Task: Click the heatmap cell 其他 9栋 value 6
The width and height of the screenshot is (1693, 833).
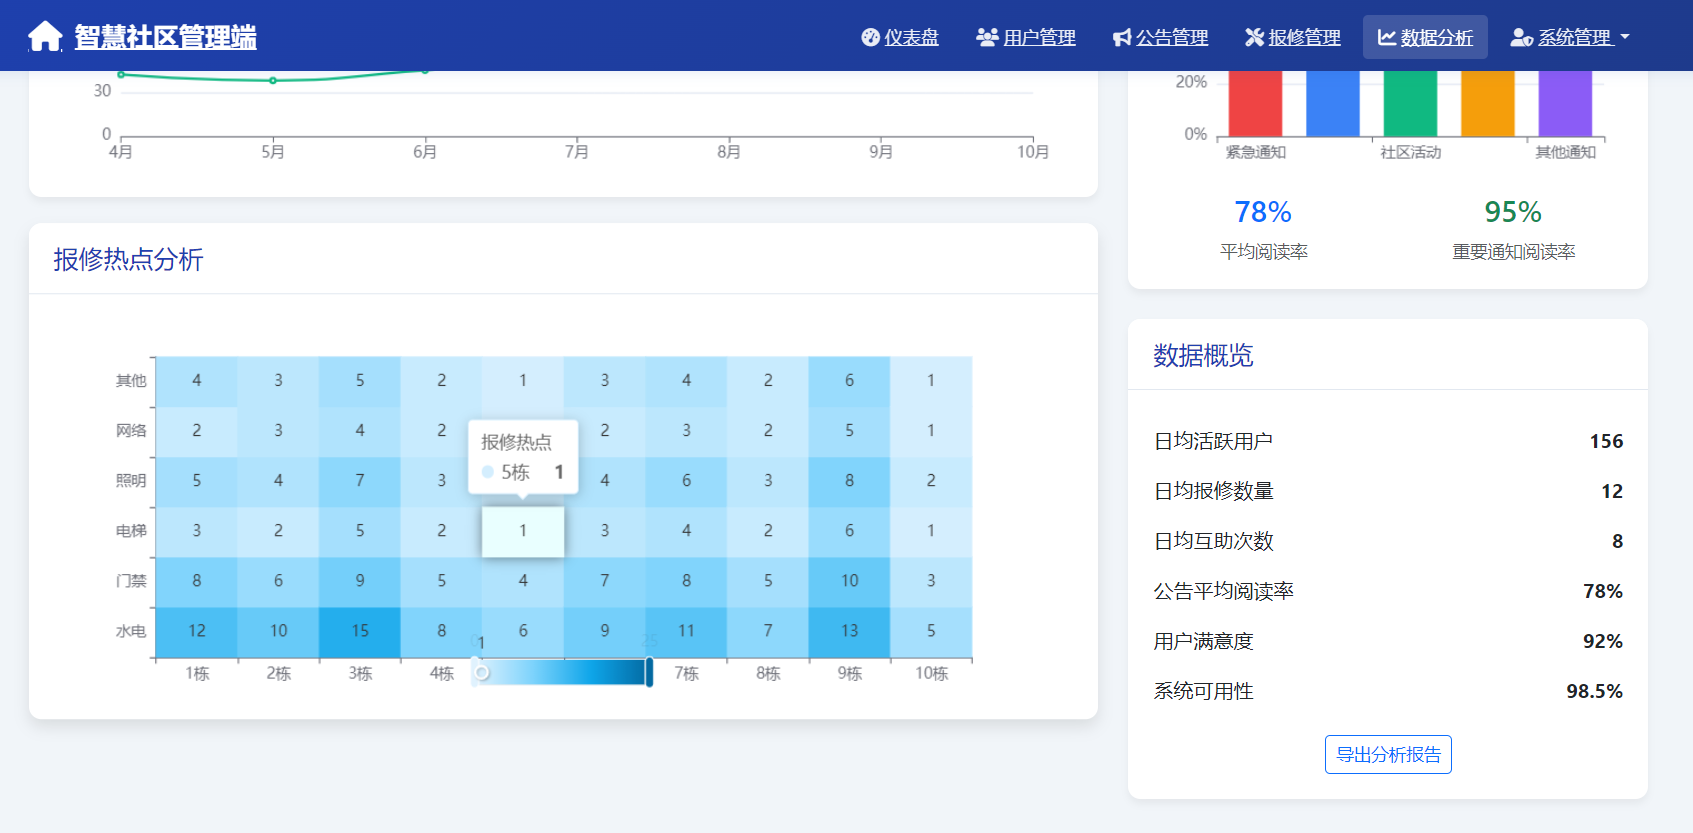Action: tap(850, 381)
